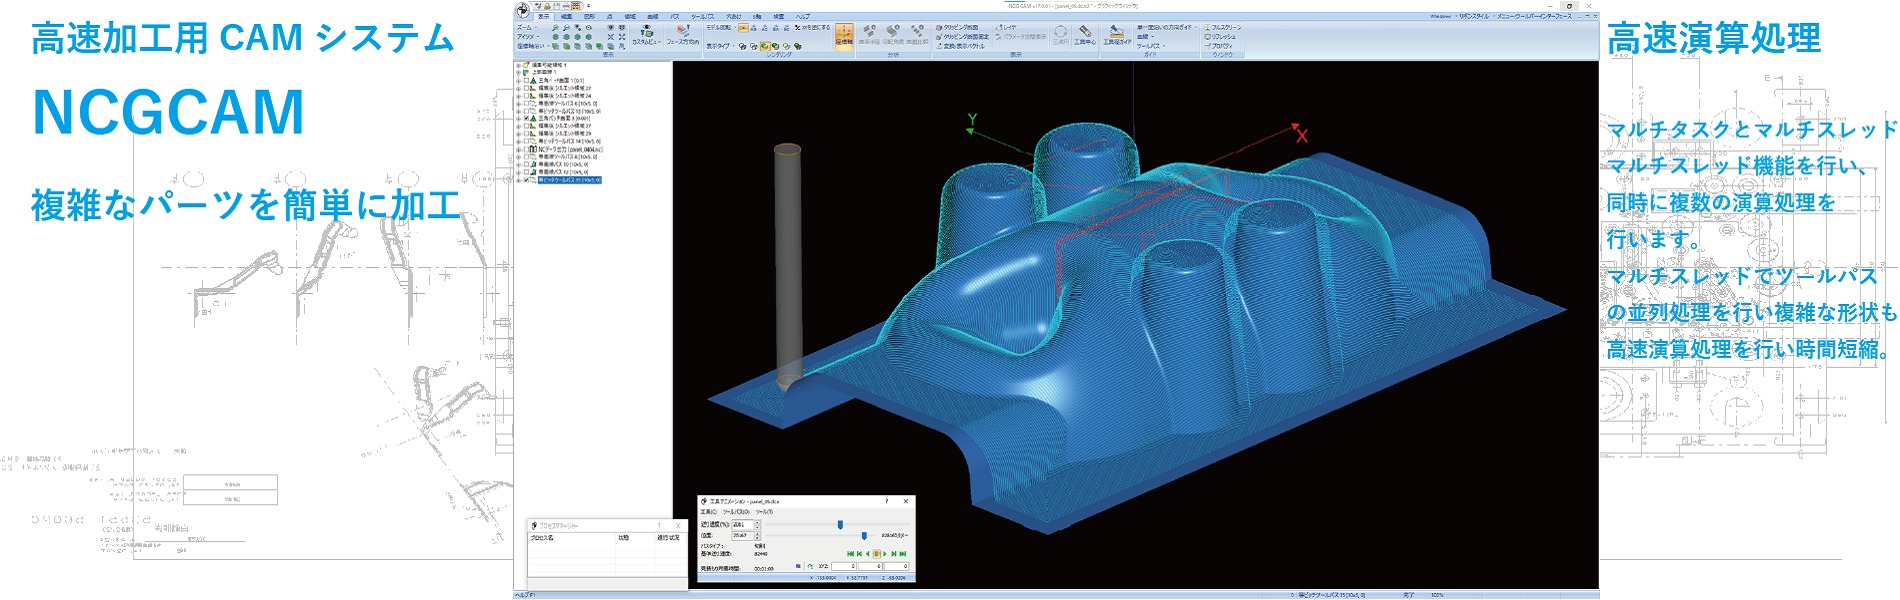This screenshot has width=1900, height=600.
Task: Click the 工具径ガイド tool diameter guide icon
Action: tap(1117, 35)
